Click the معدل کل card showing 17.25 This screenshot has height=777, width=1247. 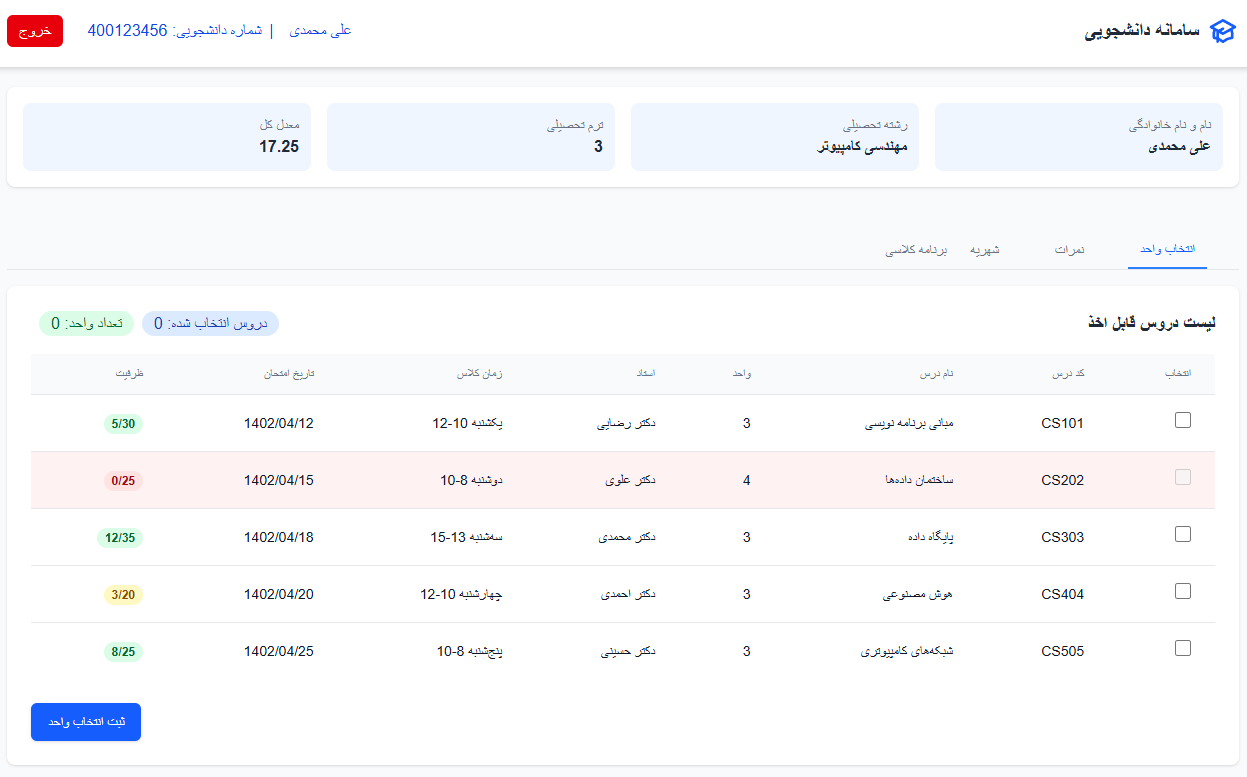point(167,137)
